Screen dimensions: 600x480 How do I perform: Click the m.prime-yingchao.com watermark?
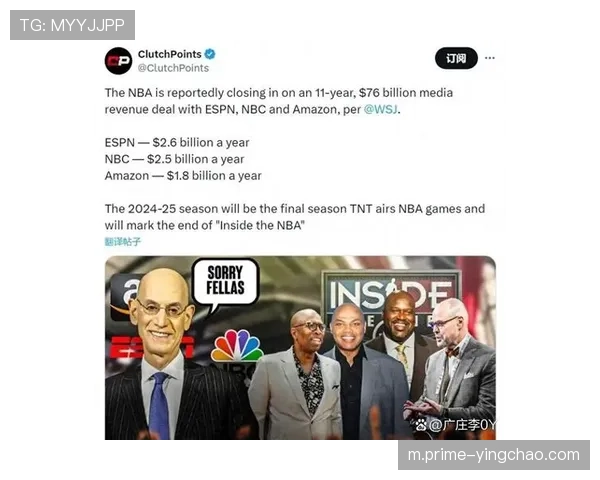pyautogui.click(x=494, y=455)
